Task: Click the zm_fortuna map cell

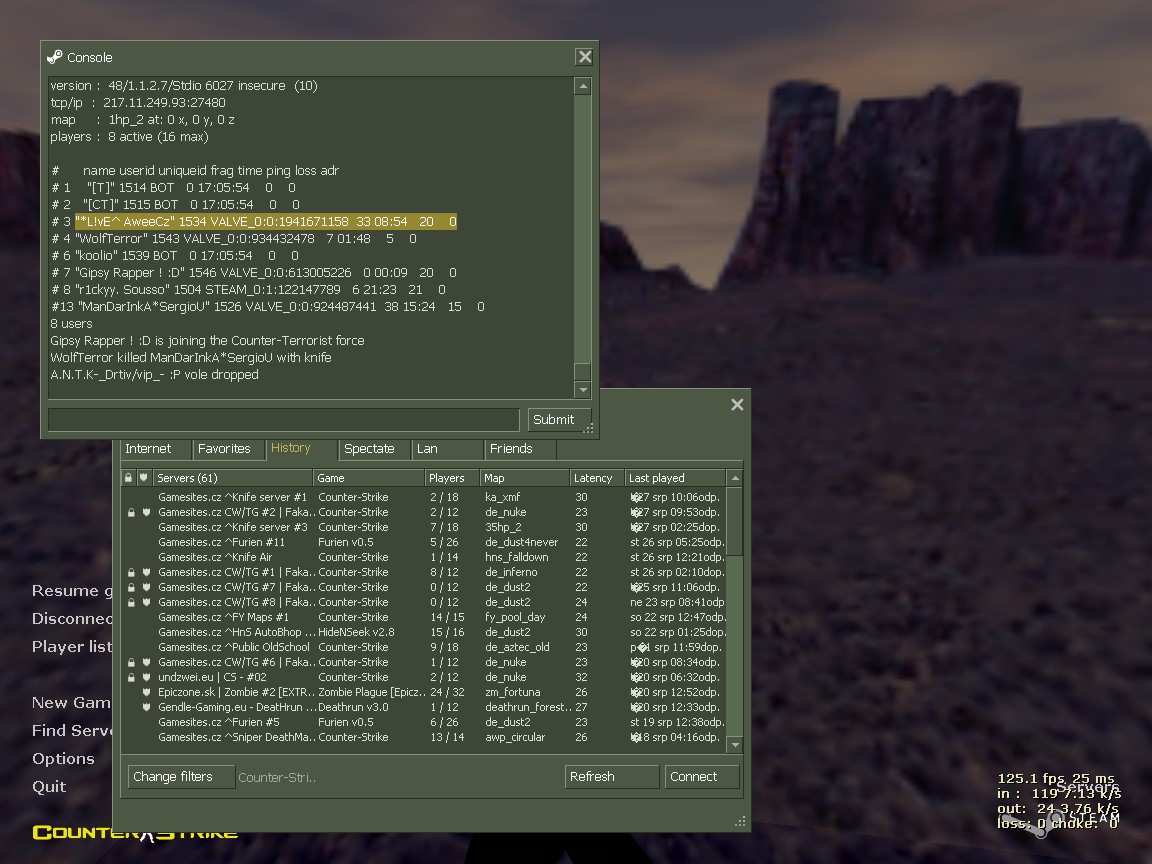Action: point(513,692)
